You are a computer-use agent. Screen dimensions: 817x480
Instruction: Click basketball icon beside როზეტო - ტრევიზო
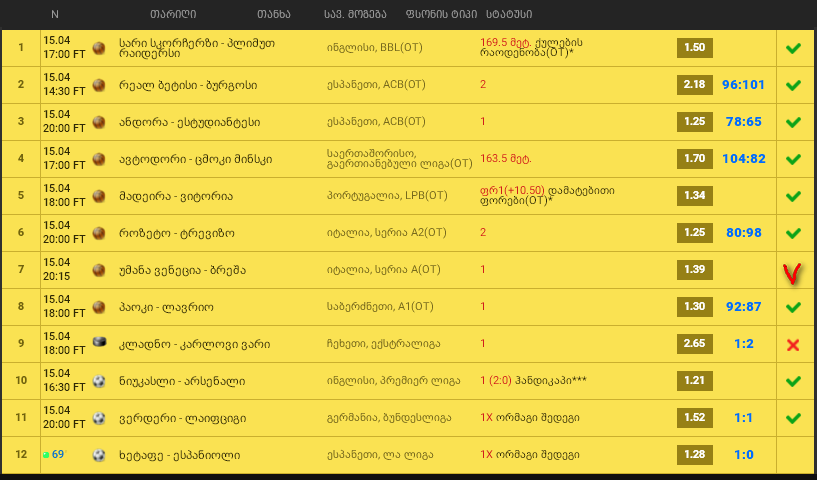(98, 233)
